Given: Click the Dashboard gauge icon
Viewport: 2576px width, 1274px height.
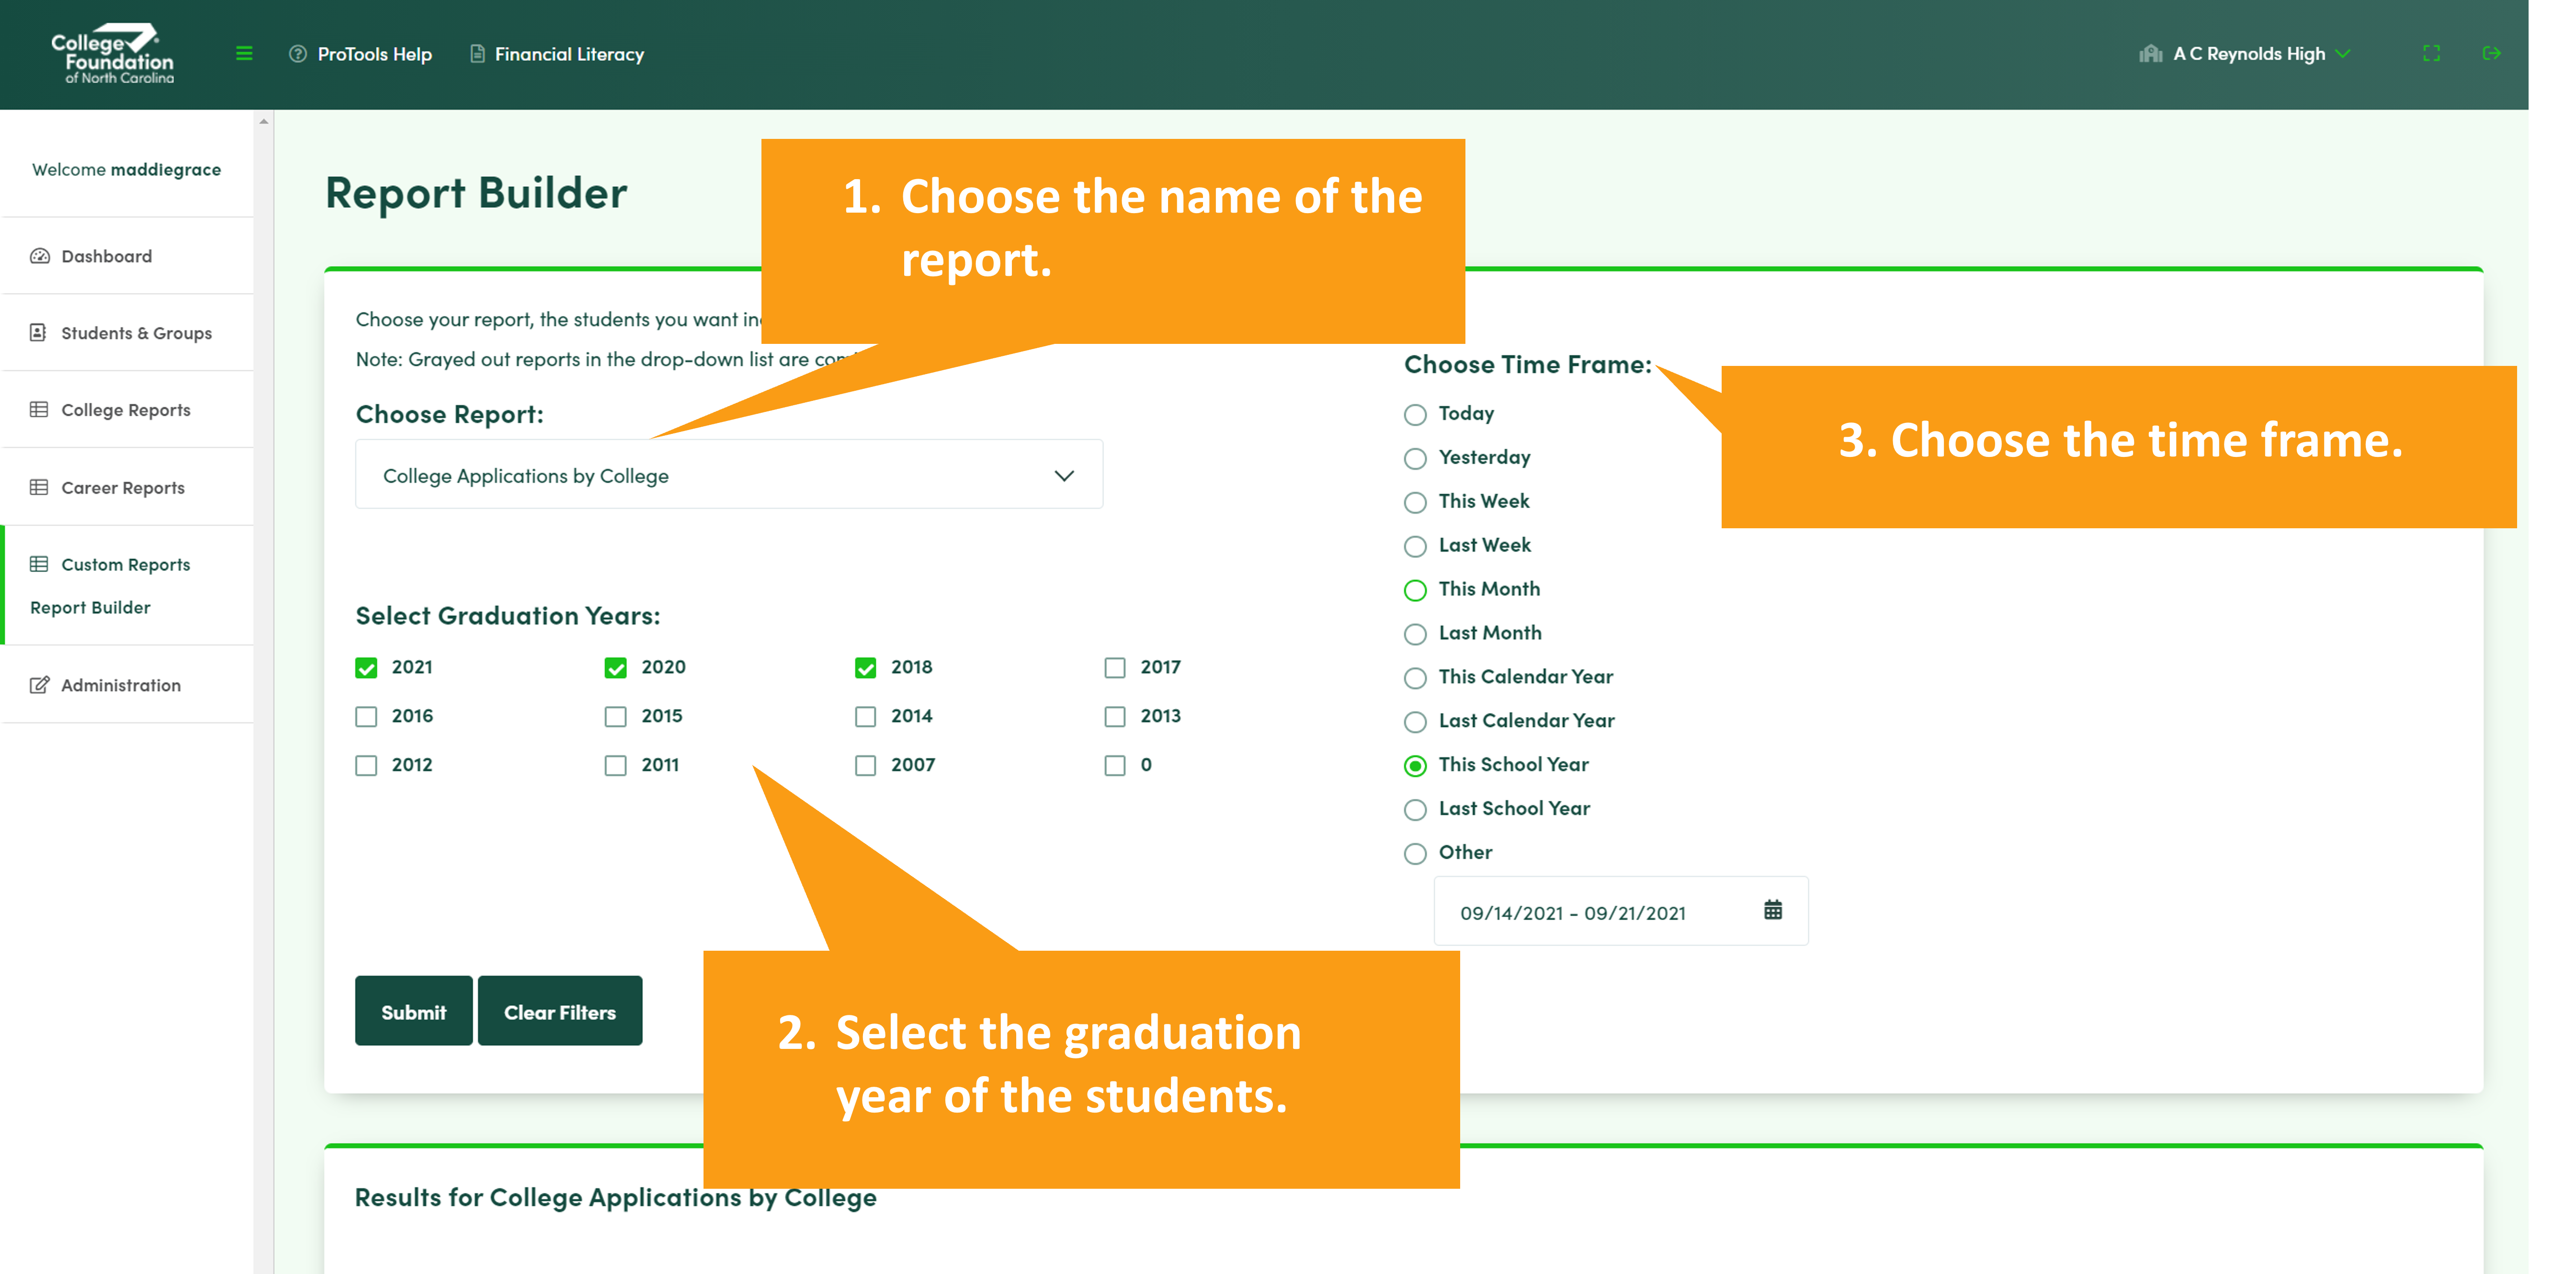Looking at the screenshot, I should (x=40, y=256).
